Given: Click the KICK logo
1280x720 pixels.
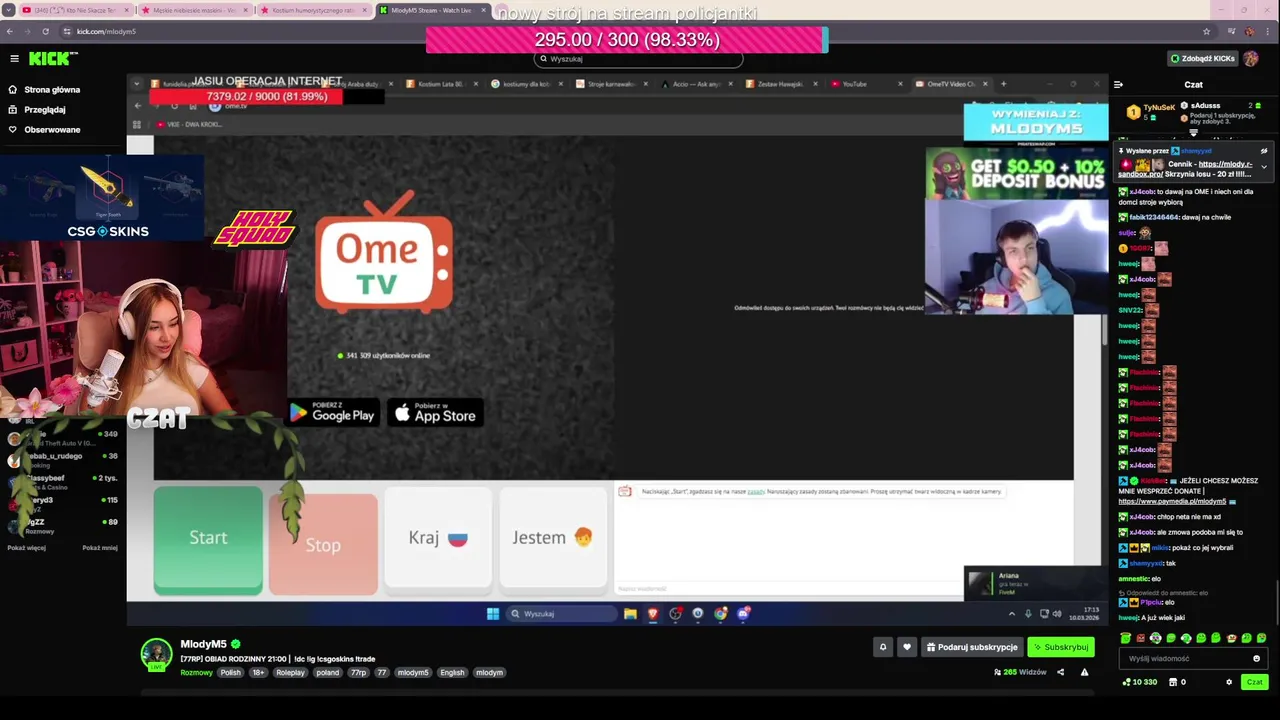Looking at the screenshot, I should [48, 59].
